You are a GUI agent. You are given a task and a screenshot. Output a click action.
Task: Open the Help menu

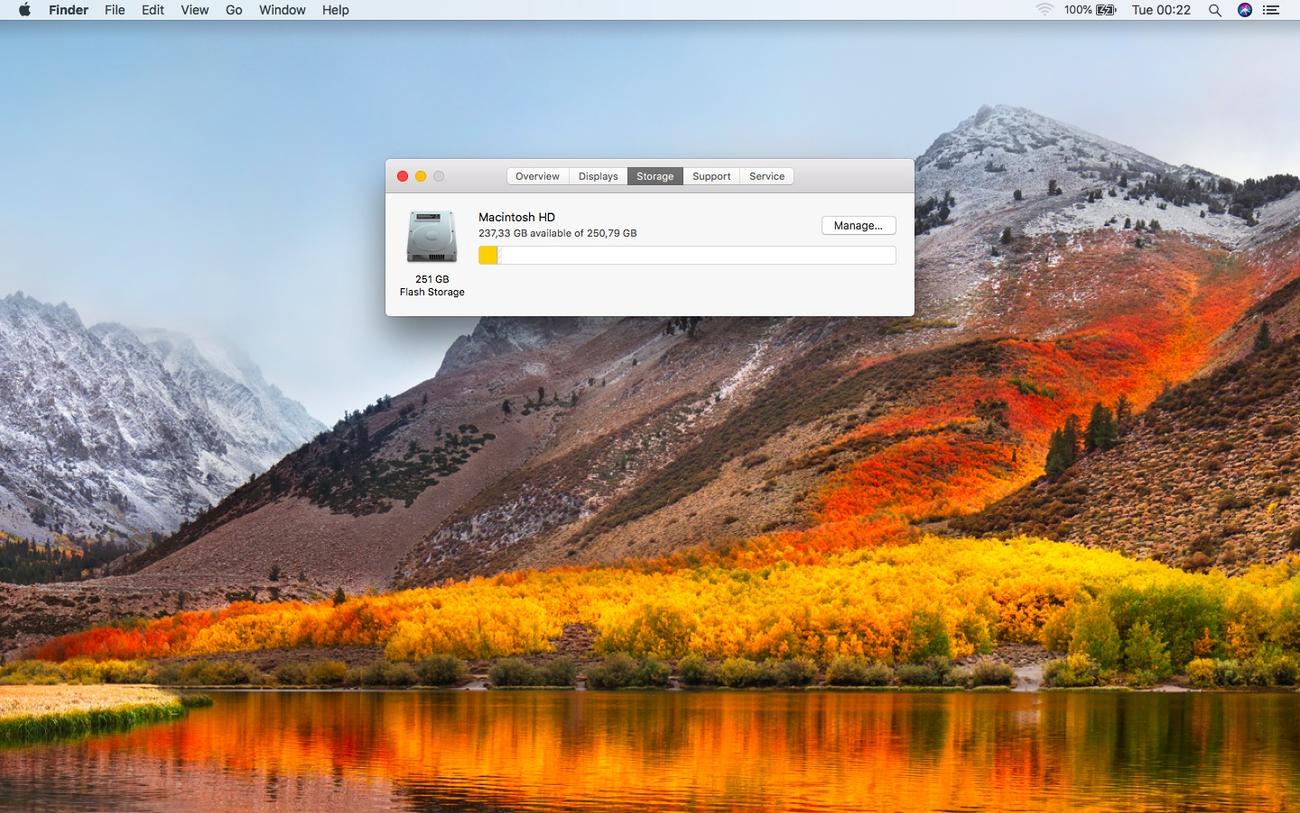tap(335, 10)
